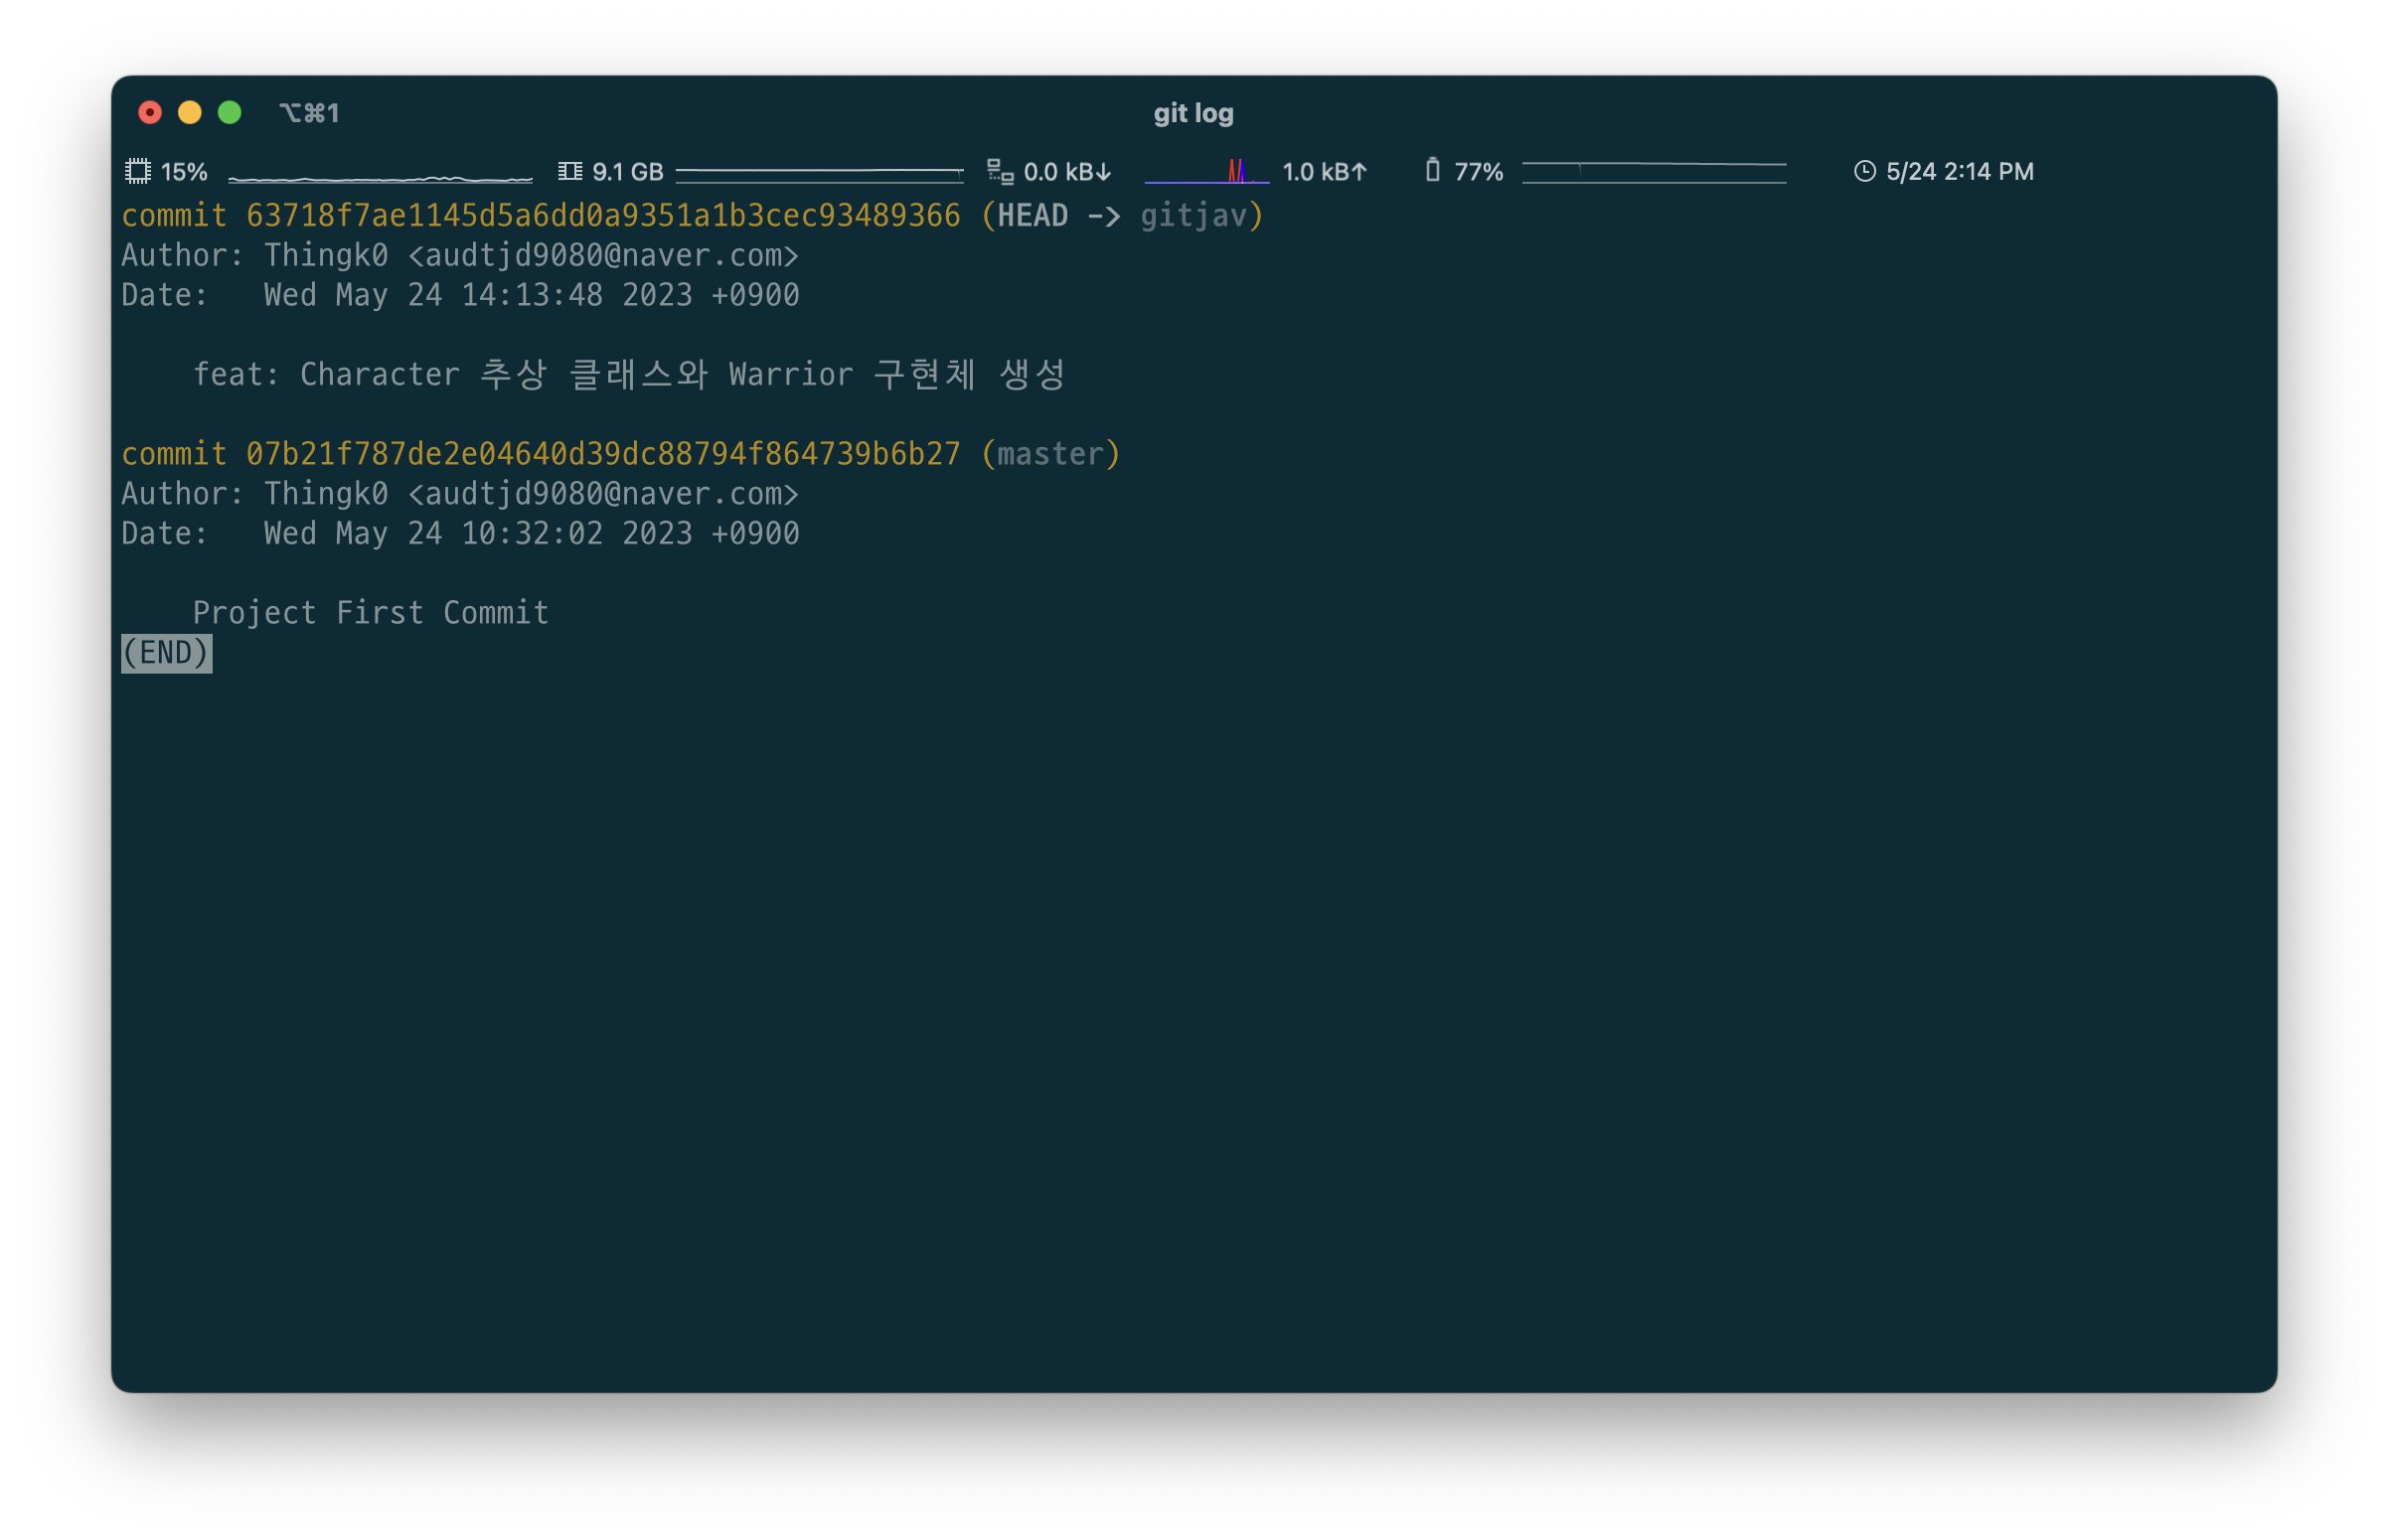The height and width of the screenshot is (1540, 2389).
Task: Click the network activity icon
Action: point(999,171)
